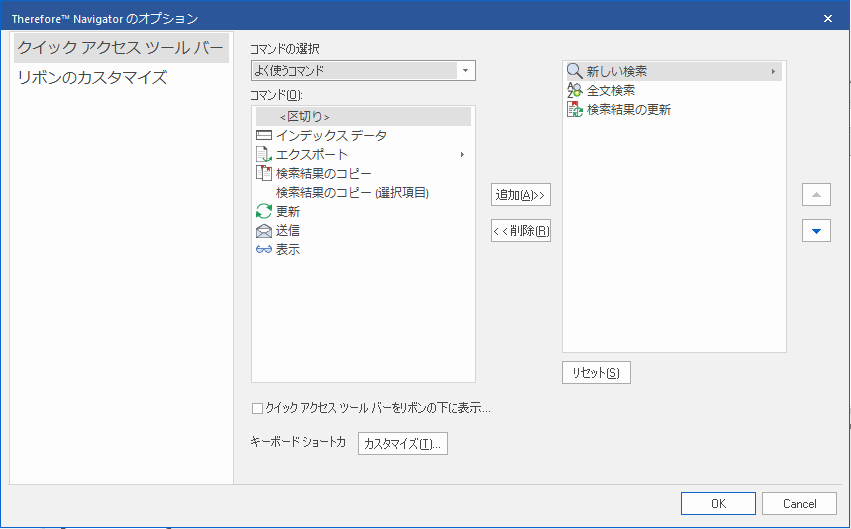Select 検索結果の更新 in the toolbar list
This screenshot has width=851, height=529.
[x=628, y=109]
